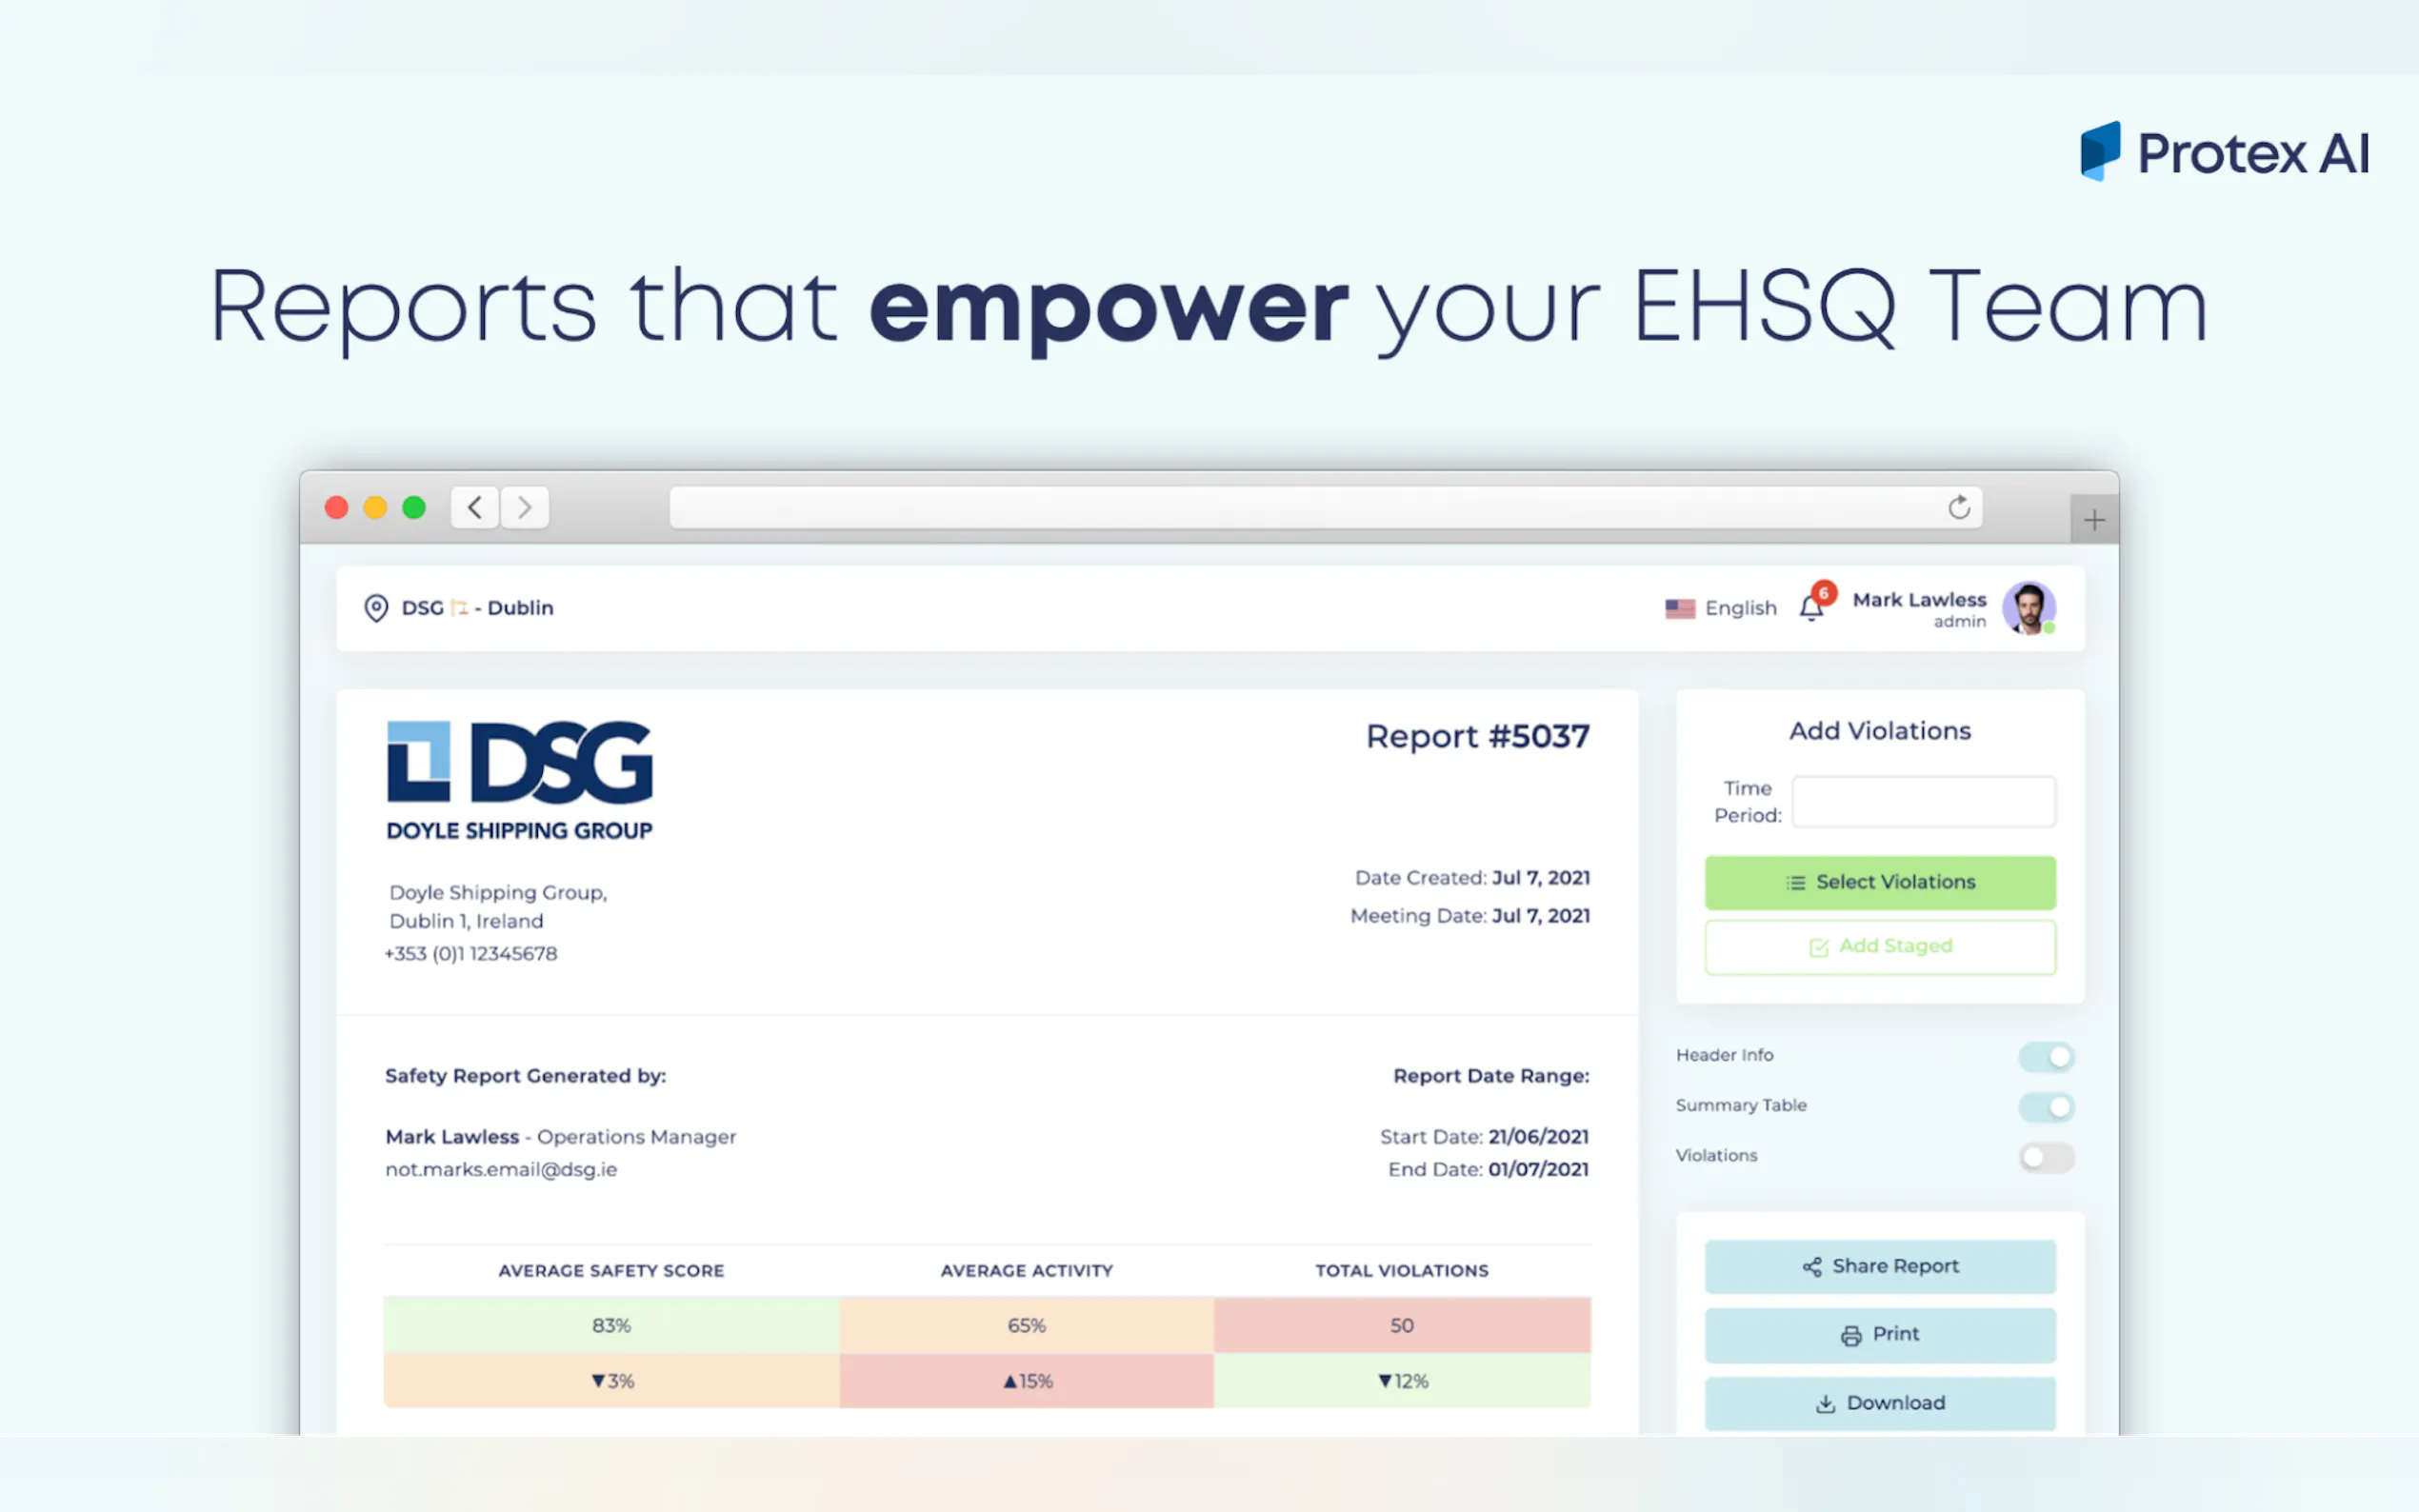Click the Protex AI logo
2419x1512 pixels.
click(x=2224, y=152)
